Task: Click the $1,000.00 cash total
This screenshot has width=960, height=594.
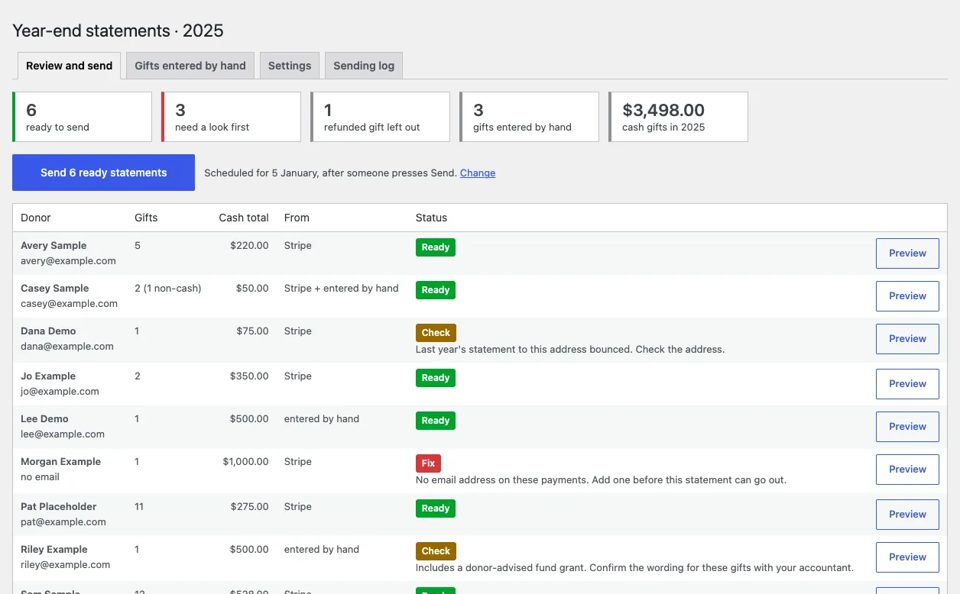Action: [246, 462]
